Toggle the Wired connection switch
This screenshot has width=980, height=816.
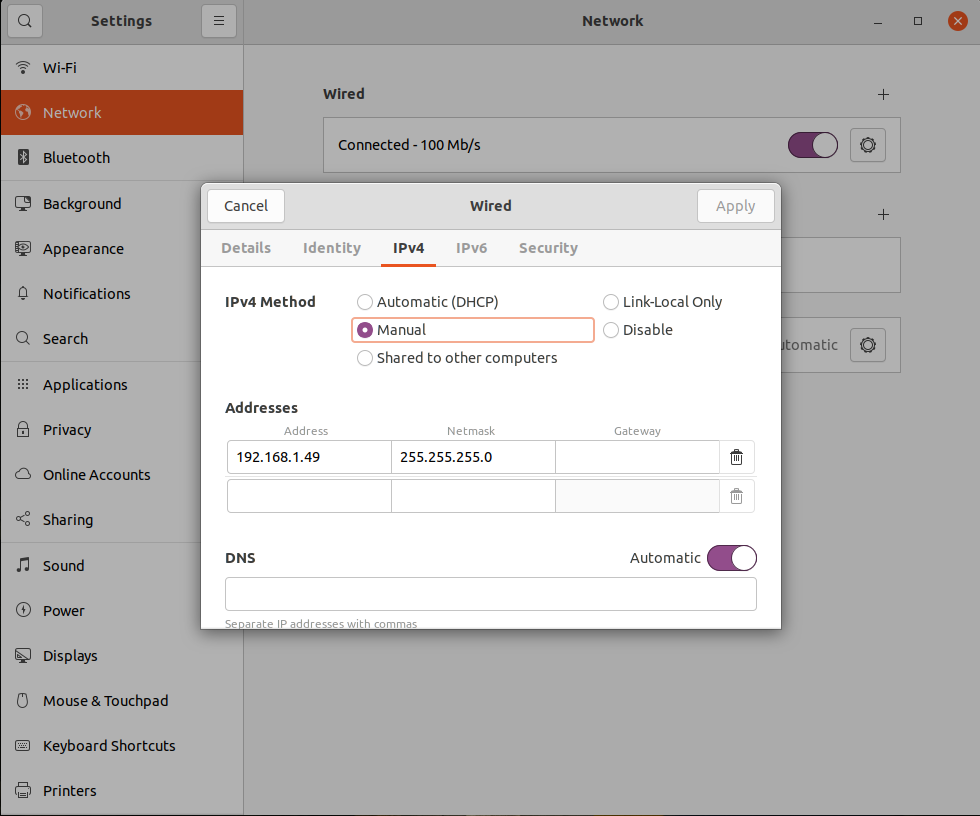coord(812,145)
